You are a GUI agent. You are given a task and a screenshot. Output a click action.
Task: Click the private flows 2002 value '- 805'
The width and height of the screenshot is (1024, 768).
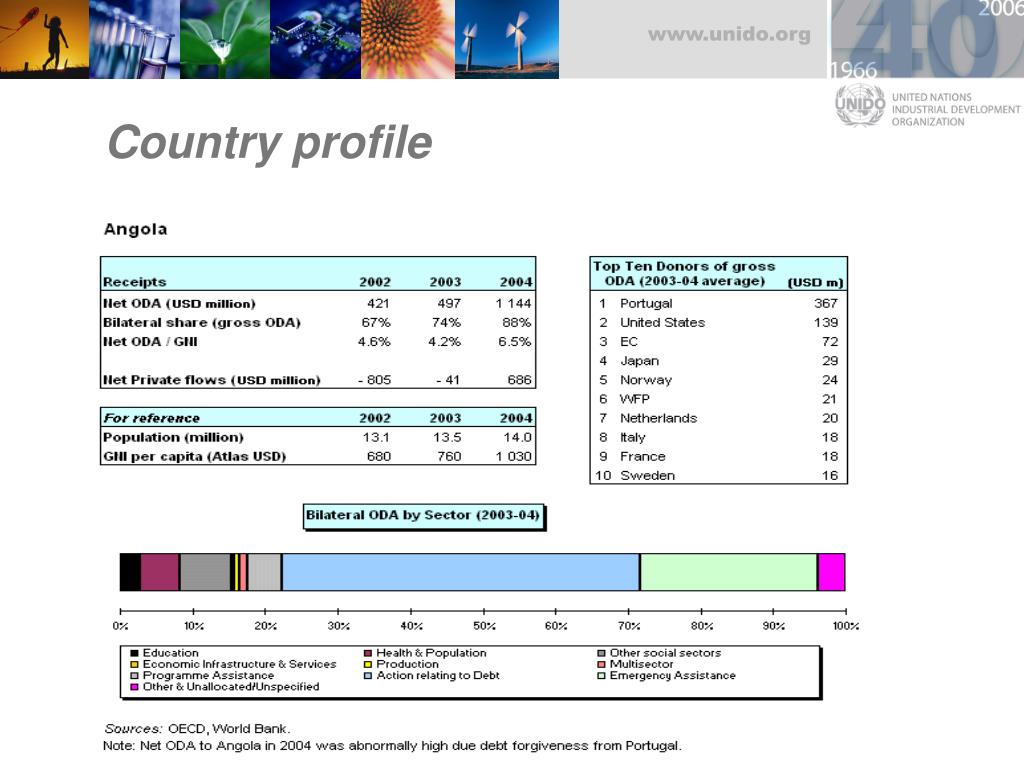click(375, 380)
